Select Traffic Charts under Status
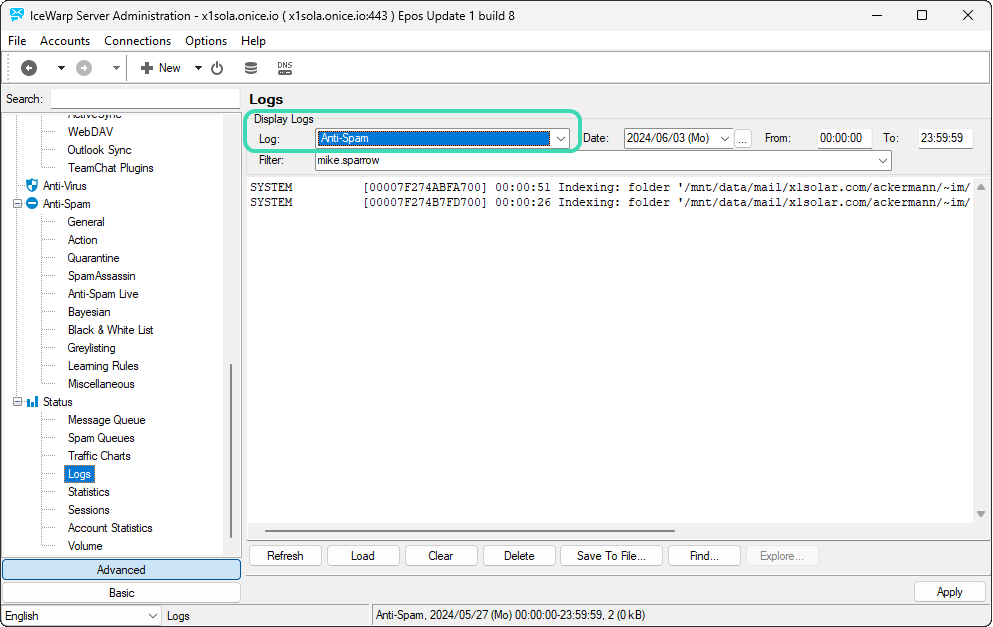Screen dimensions: 993x627 click(99, 456)
